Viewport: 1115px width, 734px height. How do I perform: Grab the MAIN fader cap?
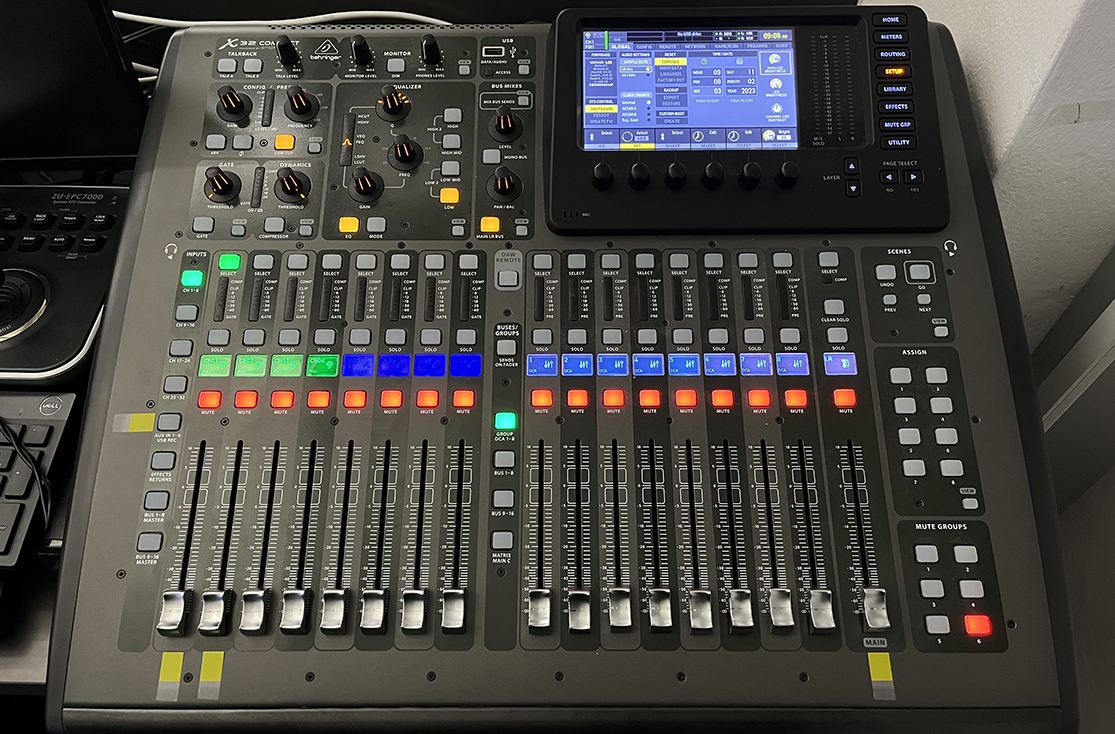pyautogui.click(x=876, y=608)
